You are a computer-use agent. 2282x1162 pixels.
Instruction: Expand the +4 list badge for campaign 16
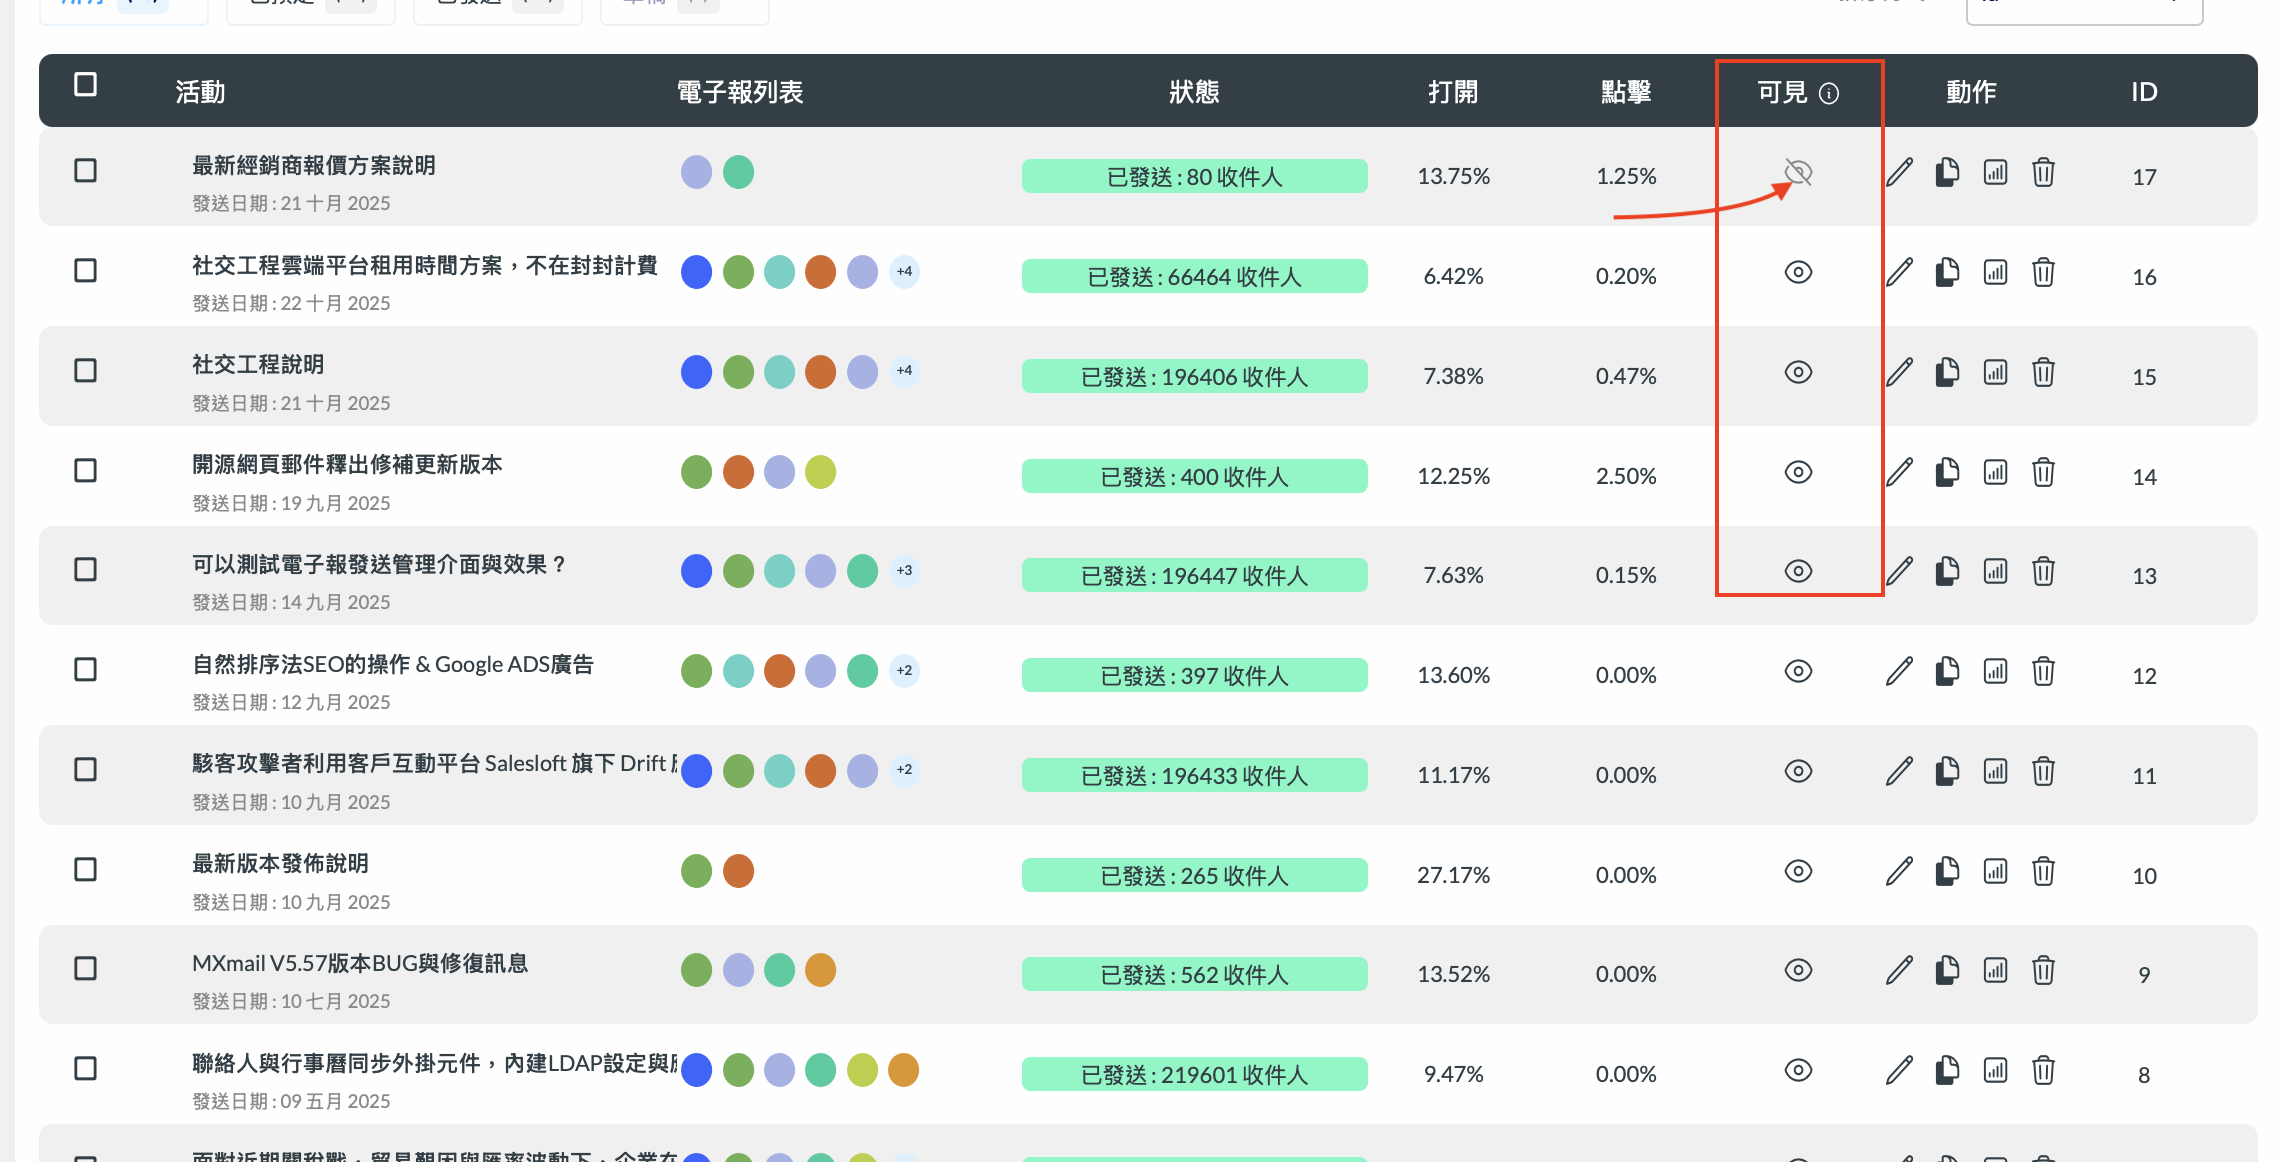tap(904, 271)
